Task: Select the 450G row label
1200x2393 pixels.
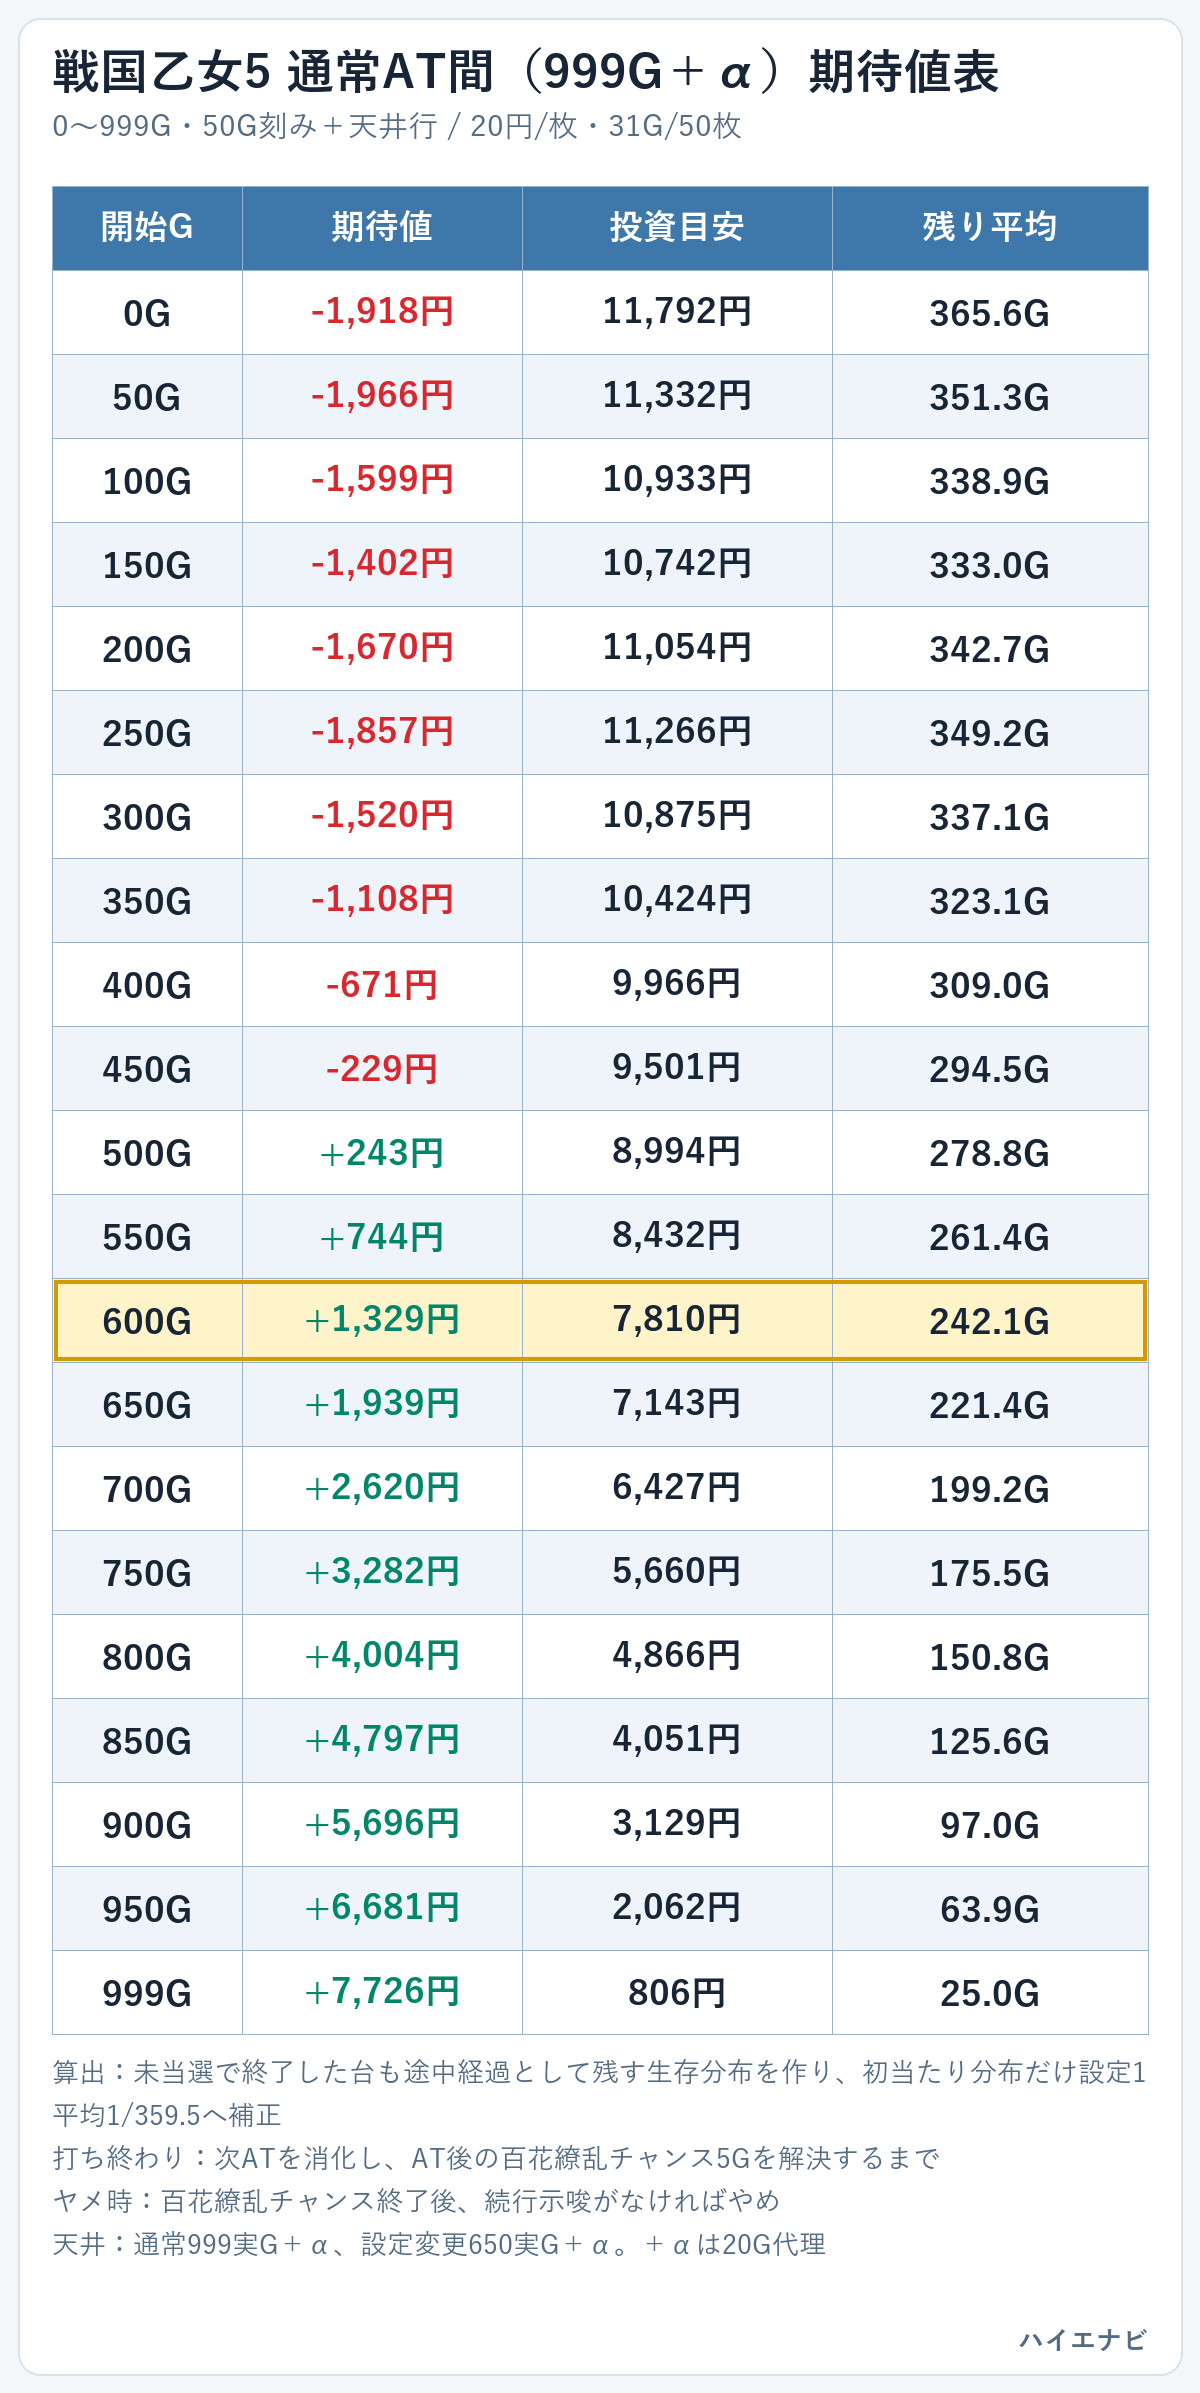Action: click(x=147, y=1069)
